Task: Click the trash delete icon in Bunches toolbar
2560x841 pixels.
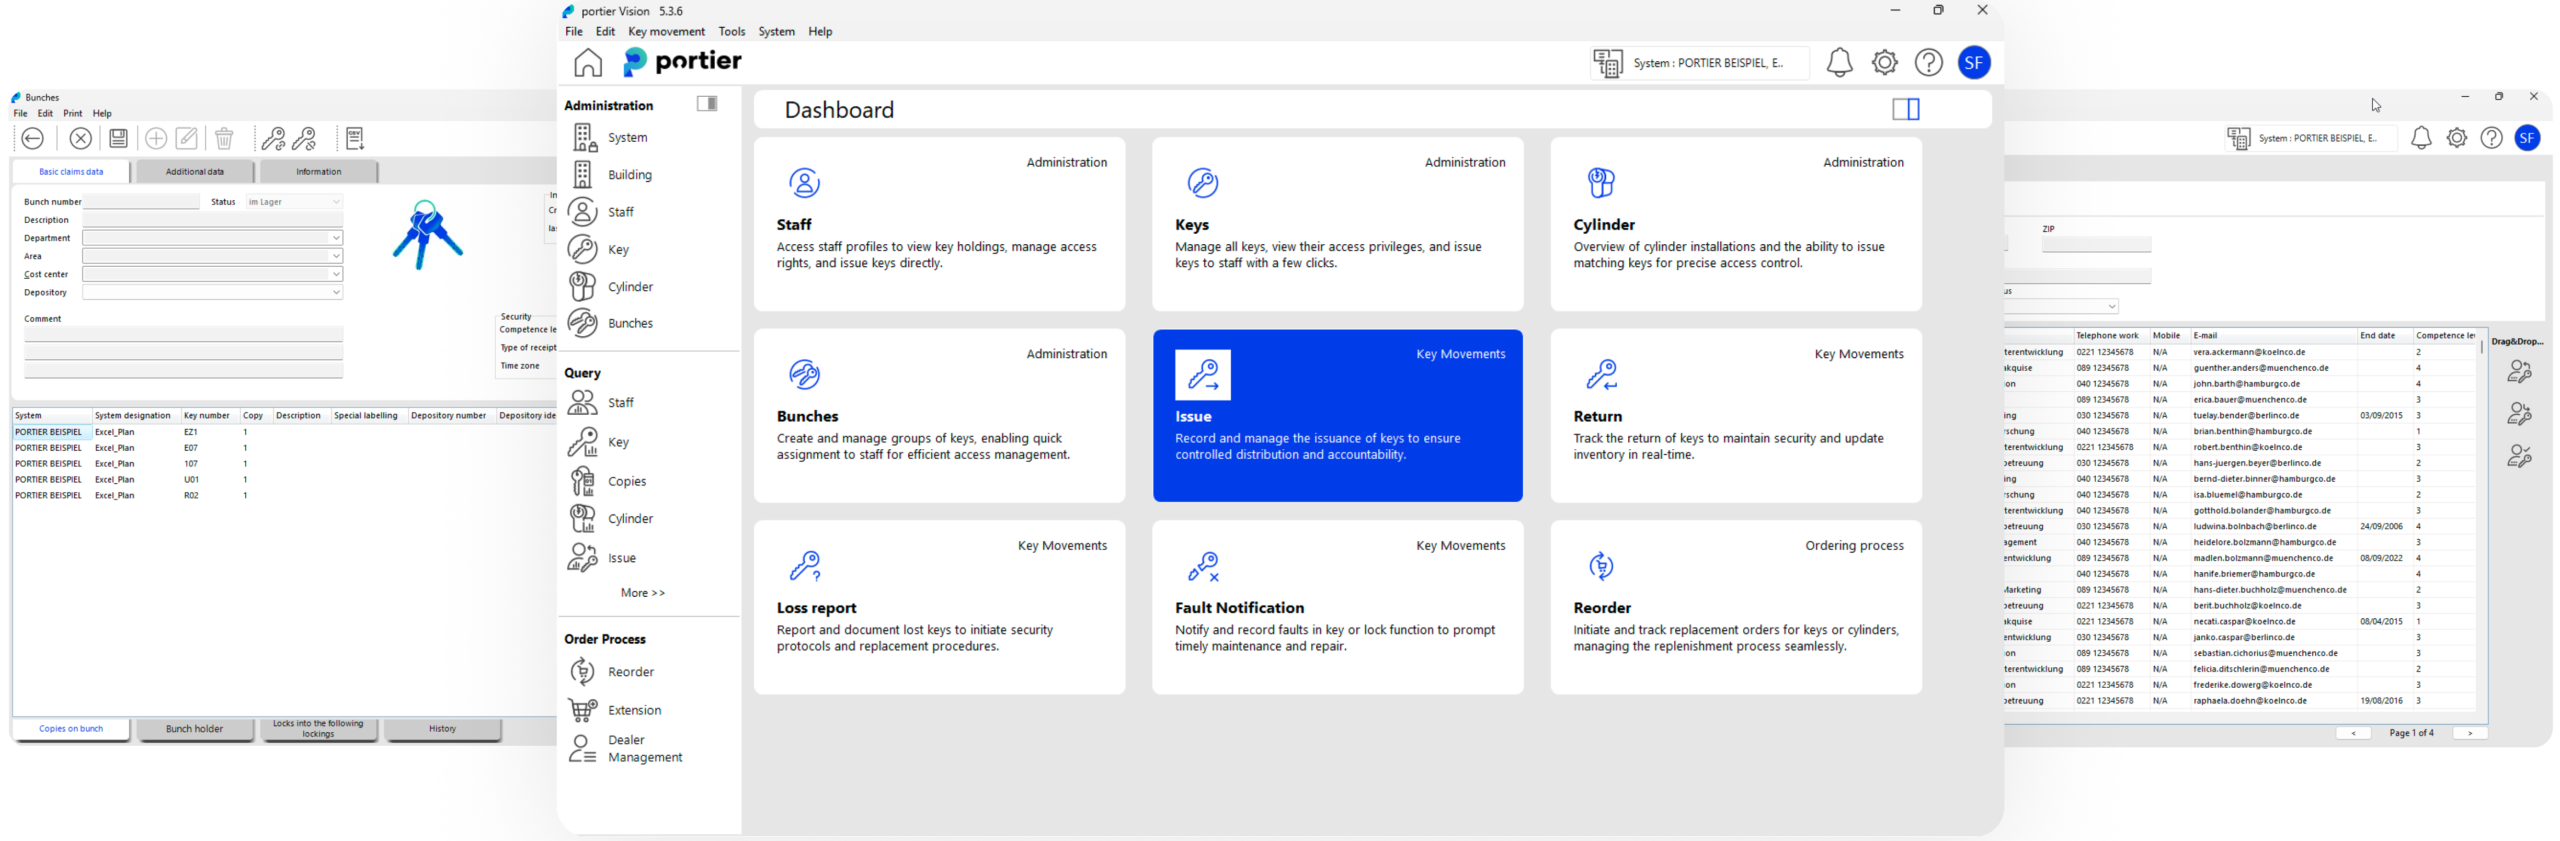Action: (224, 139)
